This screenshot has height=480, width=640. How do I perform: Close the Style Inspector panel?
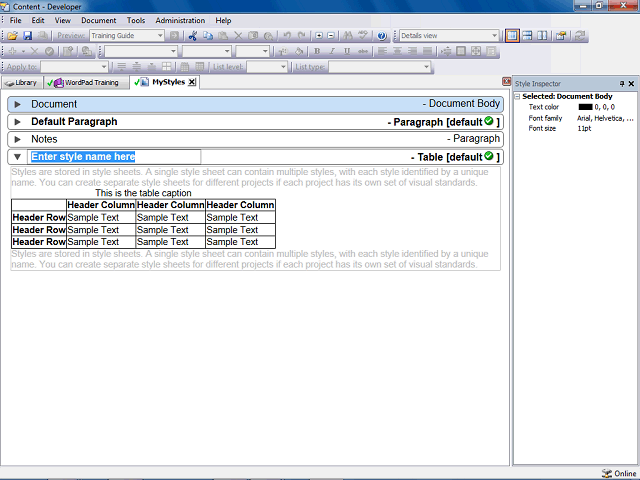tap(631, 84)
